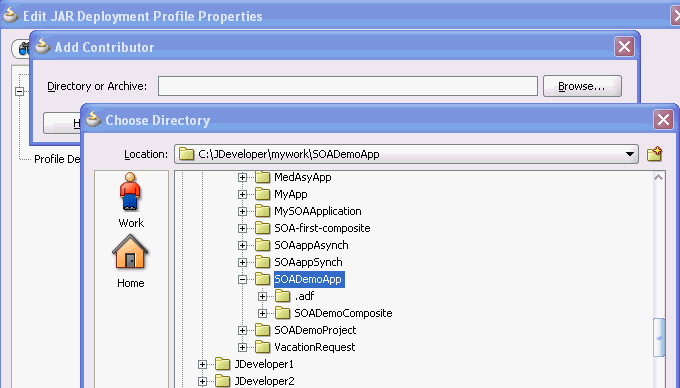Open the Location path dropdown
Image resolution: width=680 pixels, height=388 pixels.
point(630,154)
